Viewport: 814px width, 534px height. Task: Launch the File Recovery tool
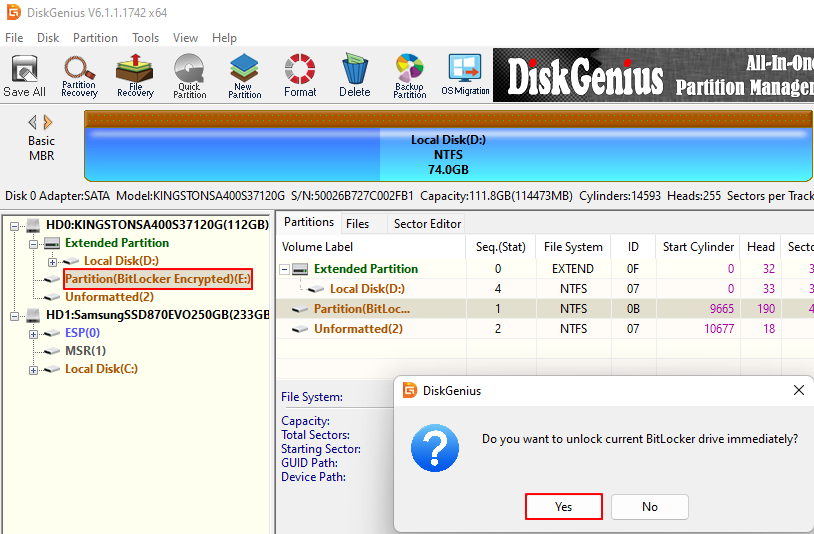click(135, 75)
